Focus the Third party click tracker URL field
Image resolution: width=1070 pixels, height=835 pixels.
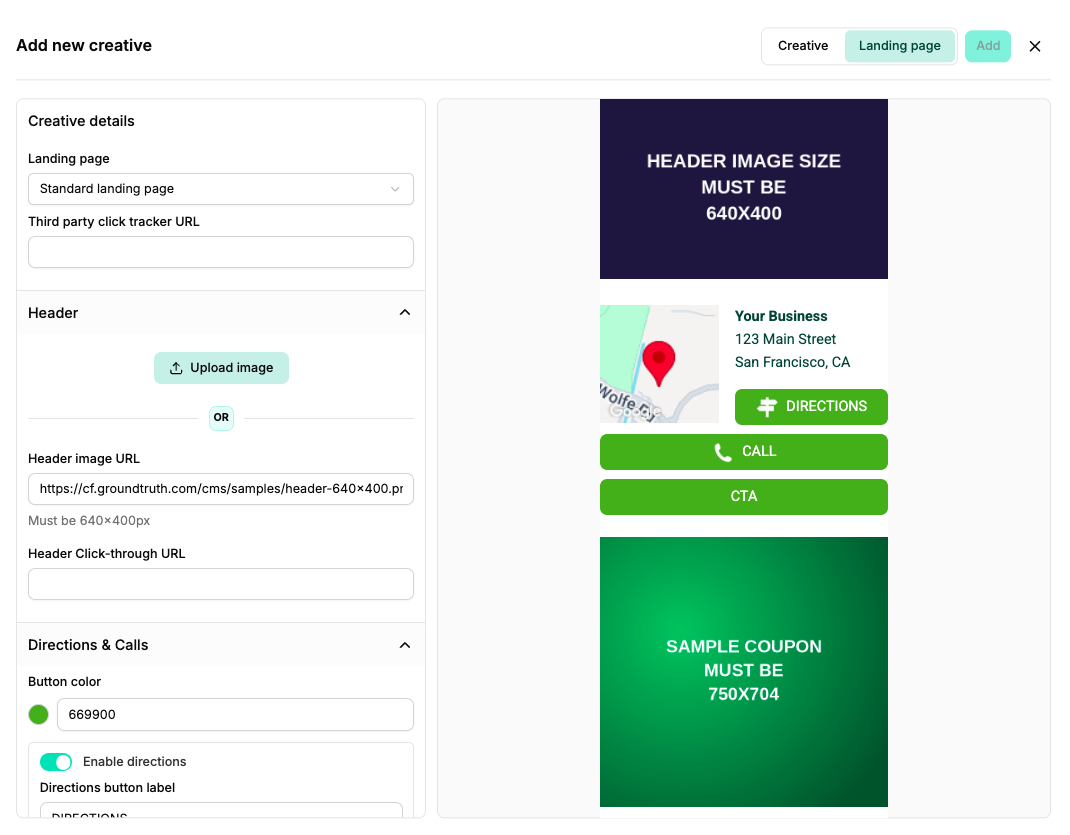click(220, 252)
